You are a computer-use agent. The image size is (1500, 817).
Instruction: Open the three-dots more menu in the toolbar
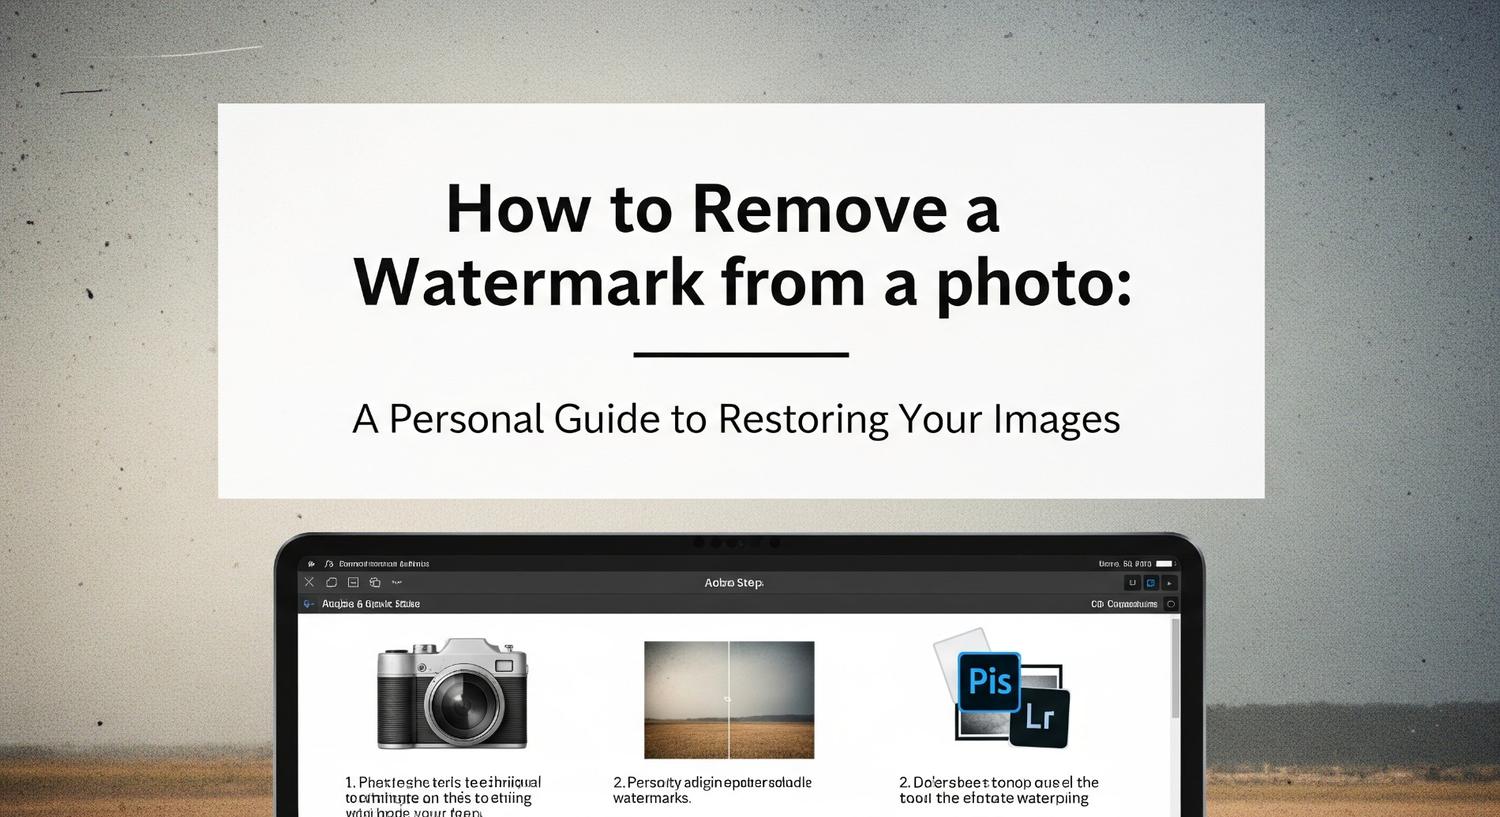click(397, 582)
